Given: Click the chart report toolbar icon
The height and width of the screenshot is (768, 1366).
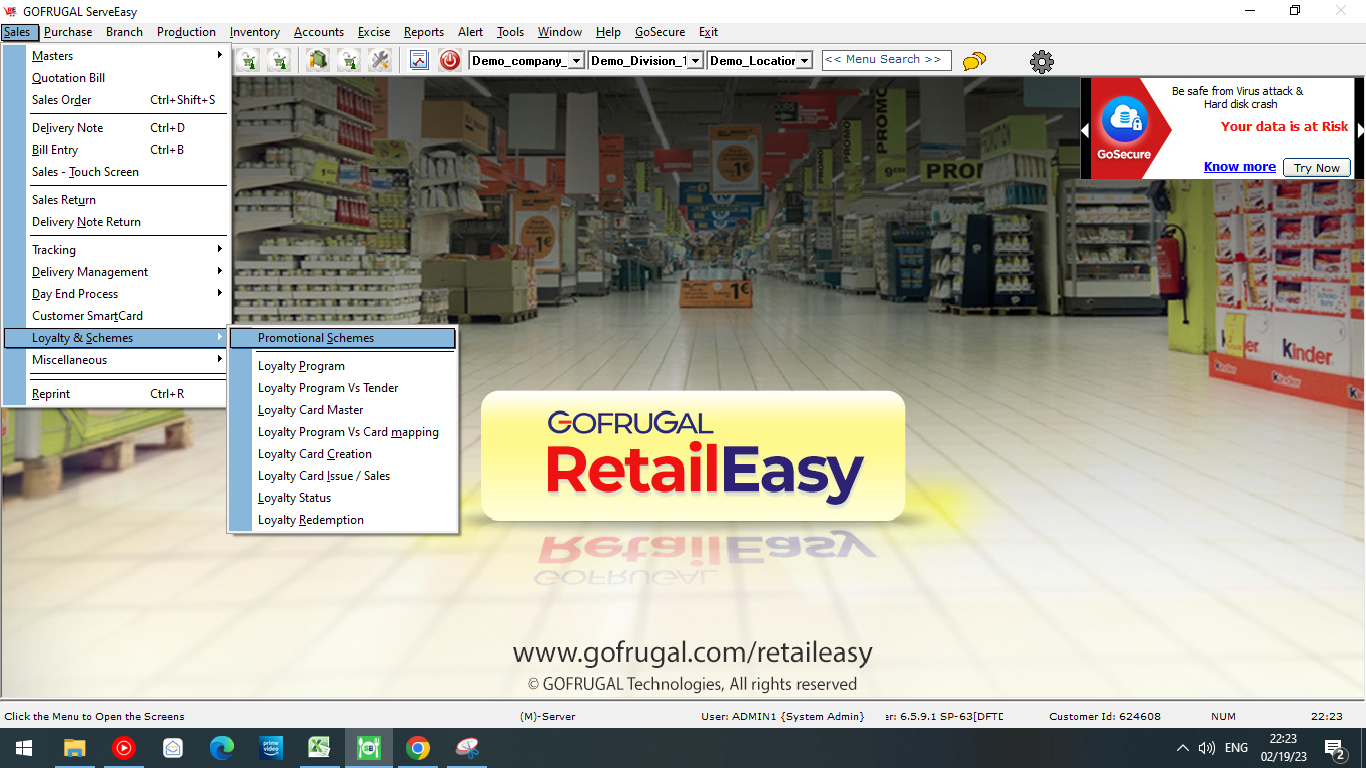Looking at the screenshot, I should point(419,60).
